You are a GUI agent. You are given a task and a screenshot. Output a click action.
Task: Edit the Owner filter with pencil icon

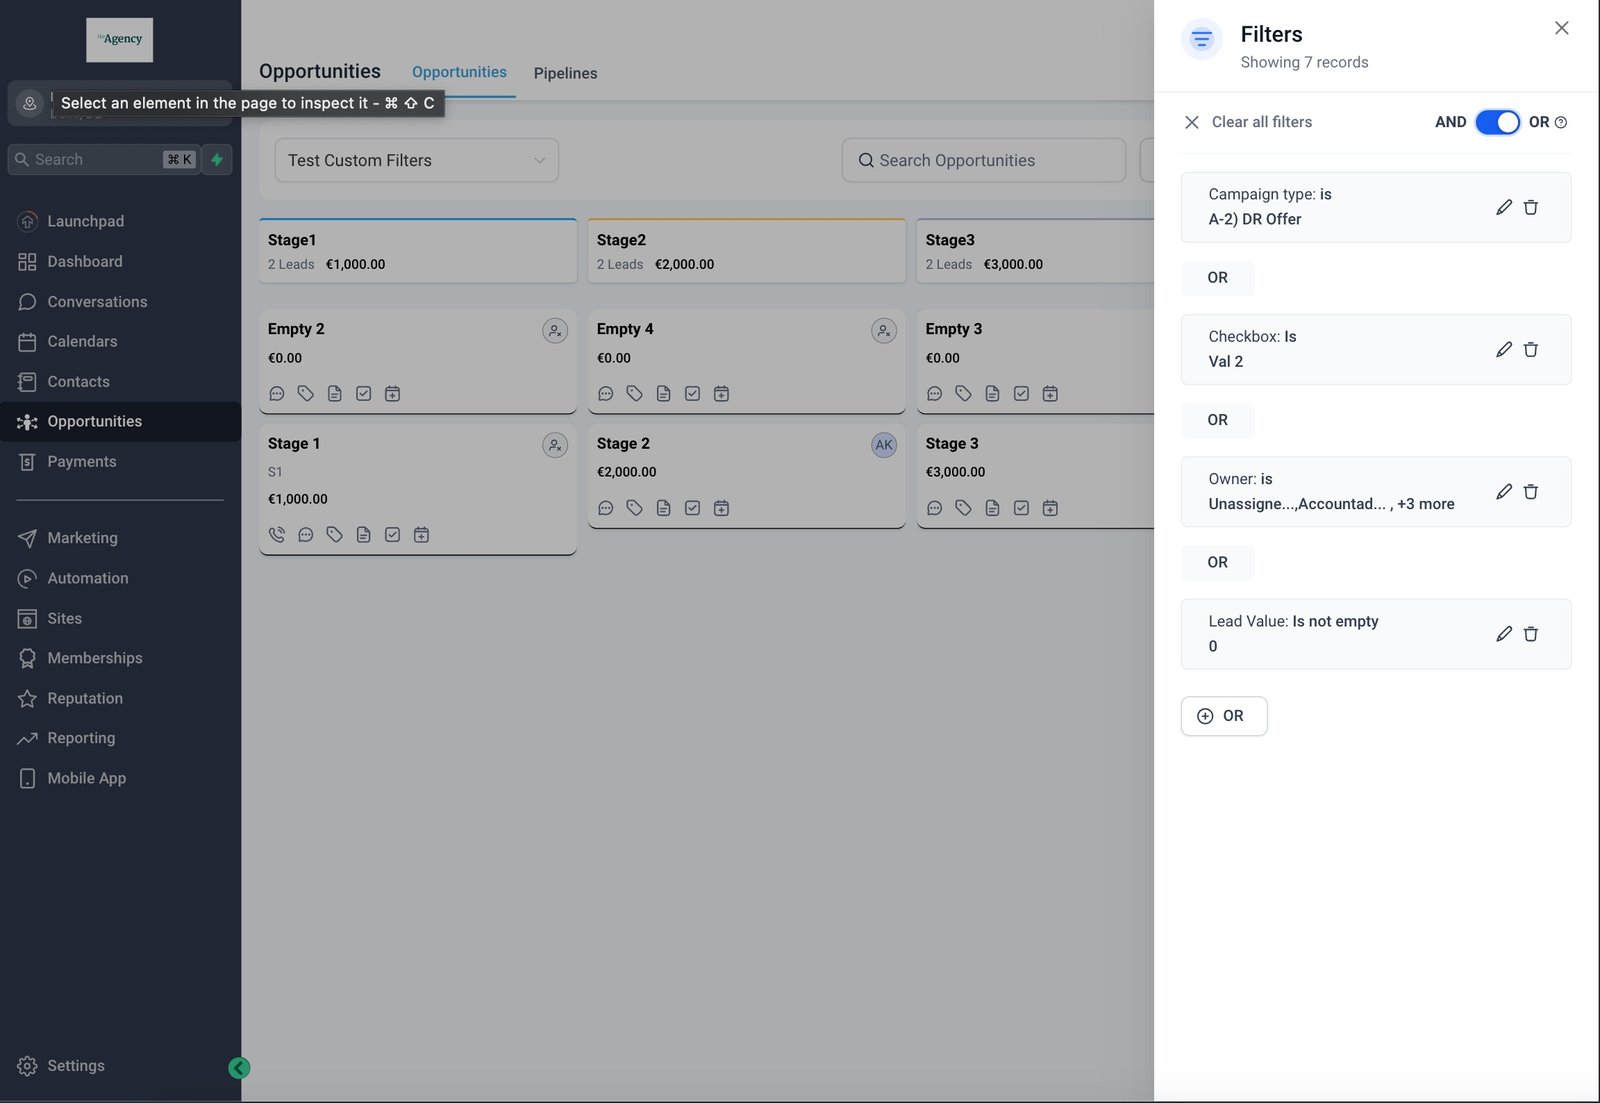tap(1503, 492)
